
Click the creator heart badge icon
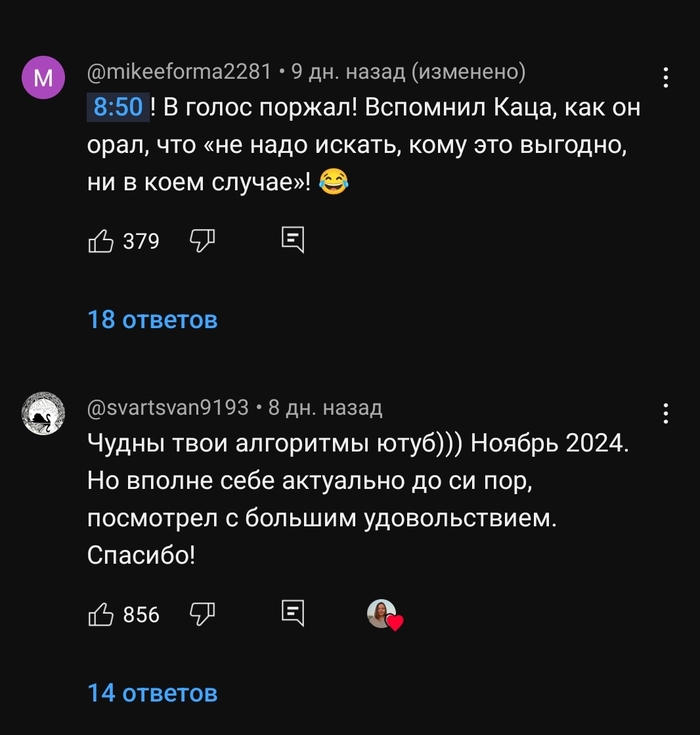pos(384,615)
